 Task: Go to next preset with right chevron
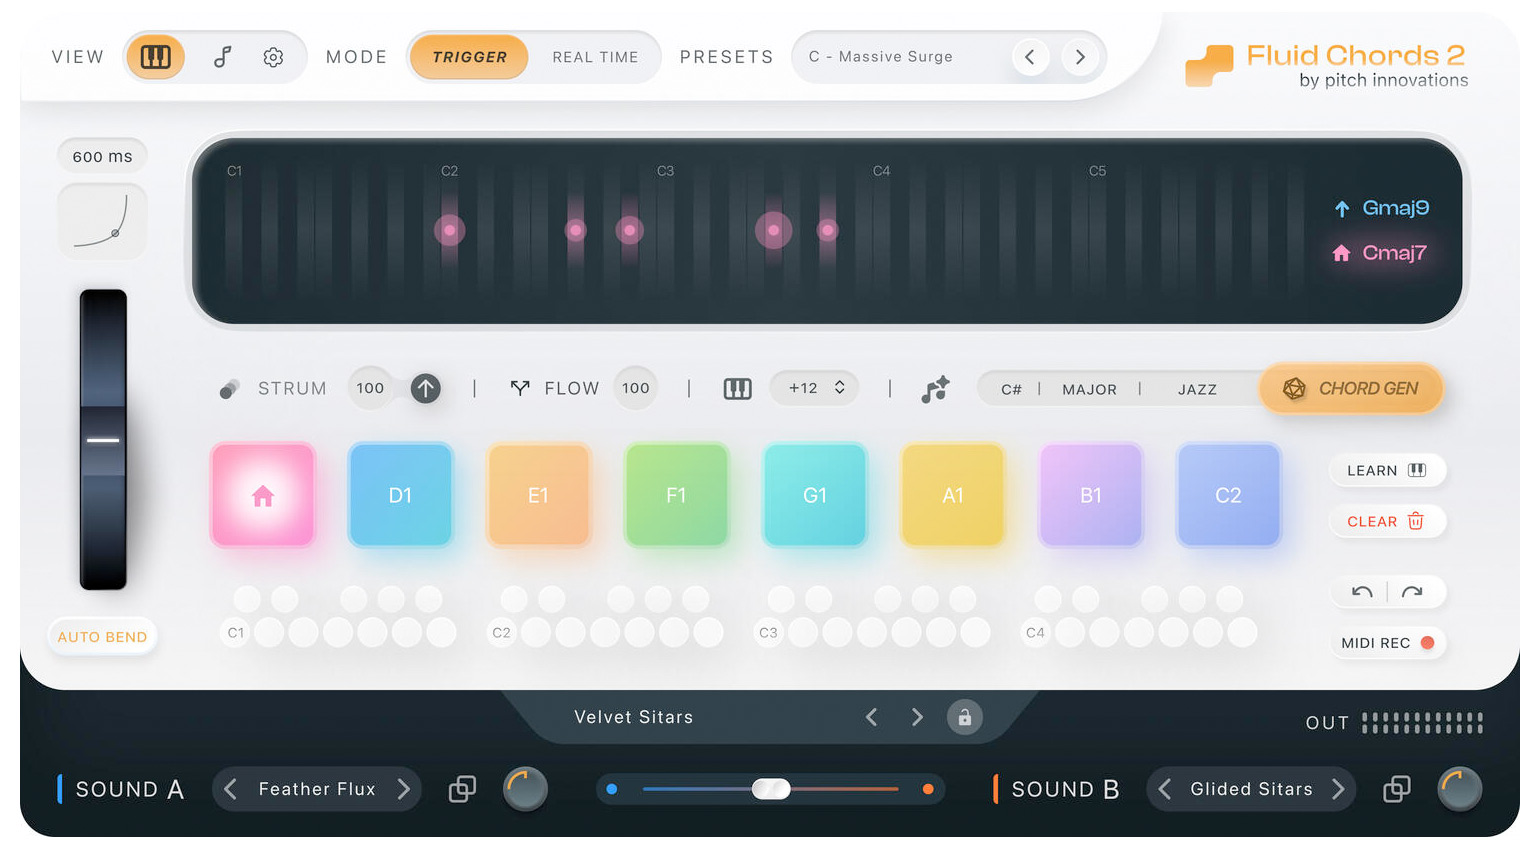1080,57
